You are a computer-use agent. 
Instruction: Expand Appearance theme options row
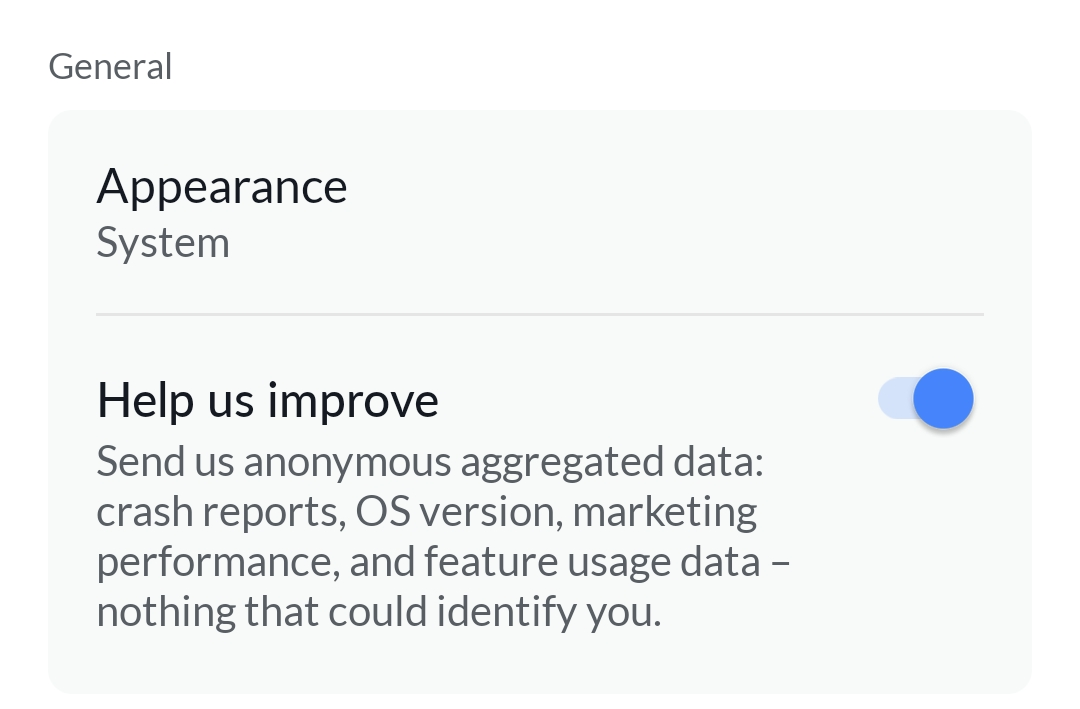(x=540, y=213)
